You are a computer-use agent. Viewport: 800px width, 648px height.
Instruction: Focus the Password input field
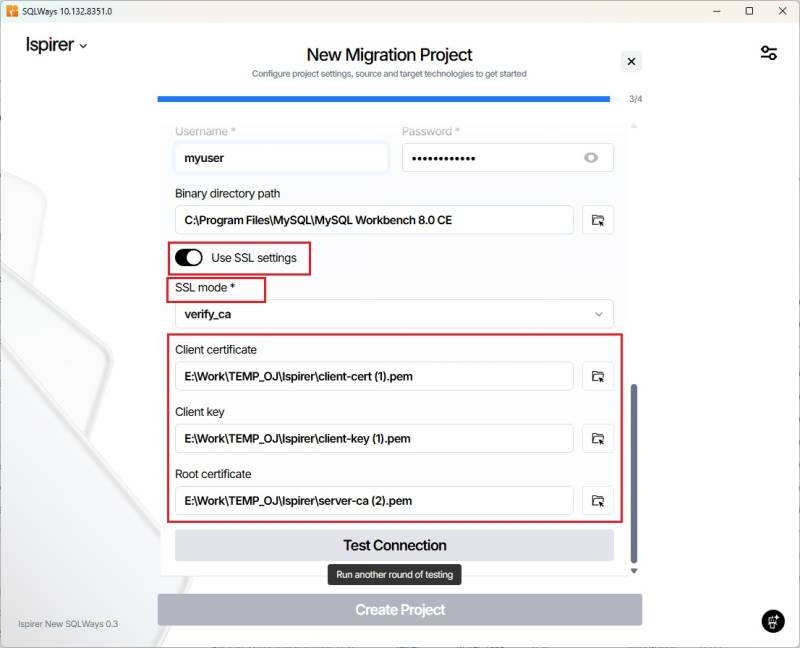tap(490, 158)
